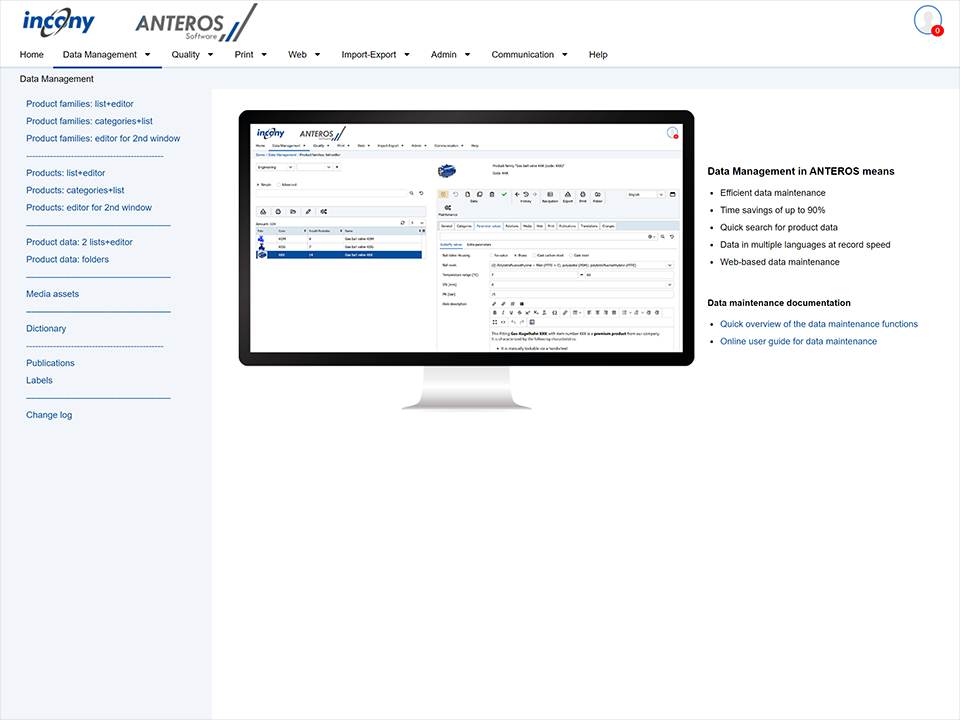The height and width of the screenshot is (720, 960).
Task: Click the Maintenance gears icon
Action: [446, 206]
